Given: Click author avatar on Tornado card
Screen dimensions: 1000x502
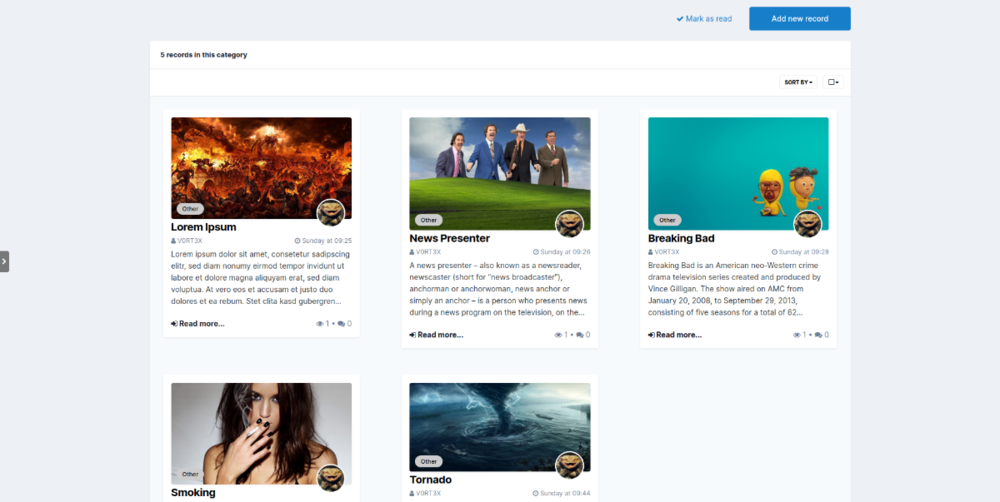Looking at the screenshot, I should tap(570, 466).
